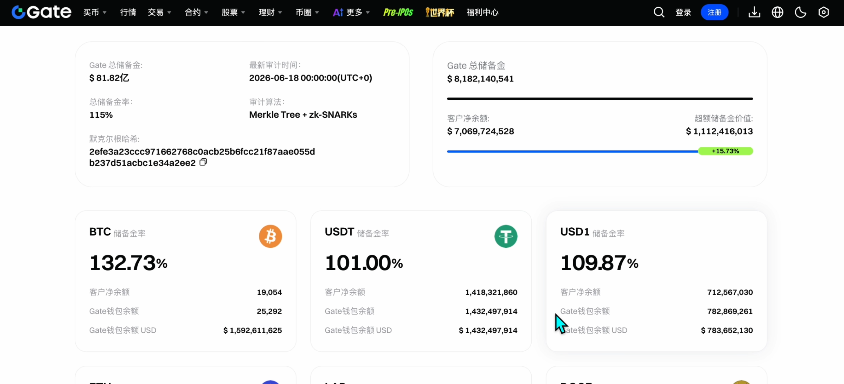Click Merkle Tree + zk-SNARKs text
844x384 pixels.
coord(303,115)
